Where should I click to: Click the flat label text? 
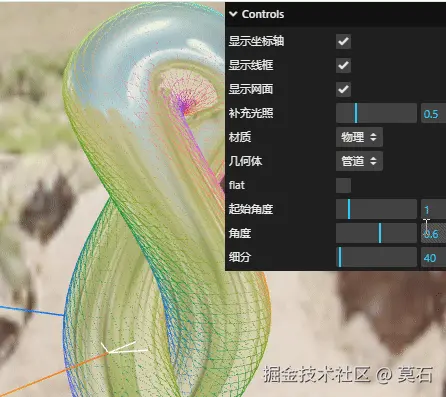tap(237, 185)
